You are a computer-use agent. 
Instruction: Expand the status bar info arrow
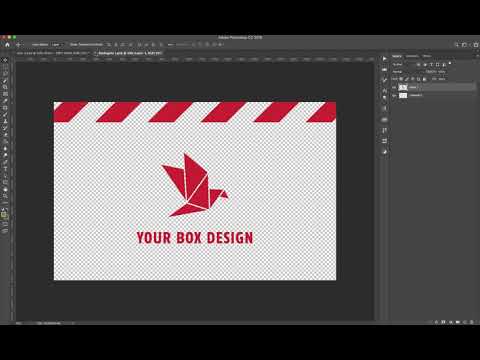[73, 323]
